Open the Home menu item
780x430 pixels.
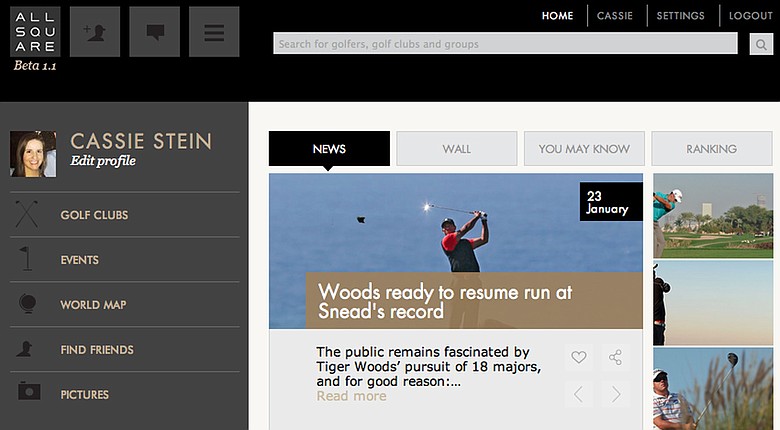(557, 16)
